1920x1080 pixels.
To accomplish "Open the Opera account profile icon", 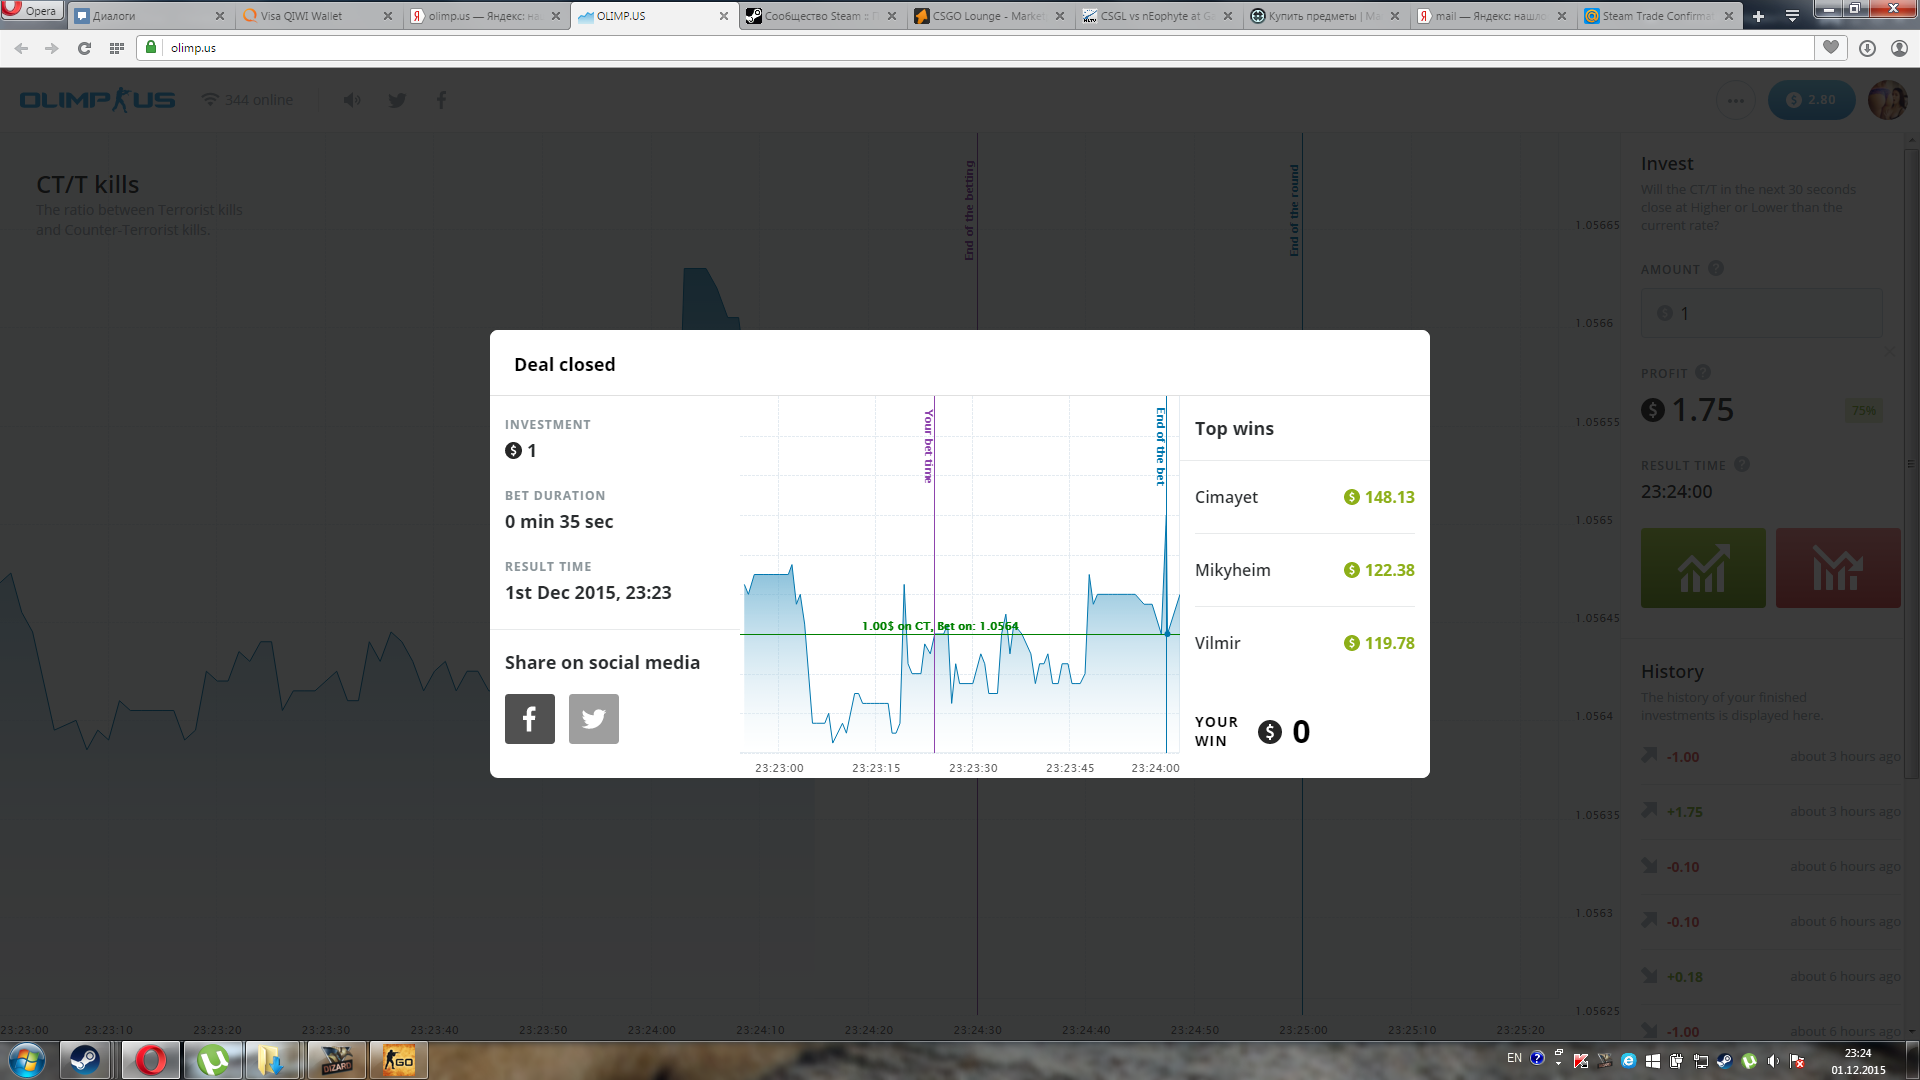I will [1899, 48].
